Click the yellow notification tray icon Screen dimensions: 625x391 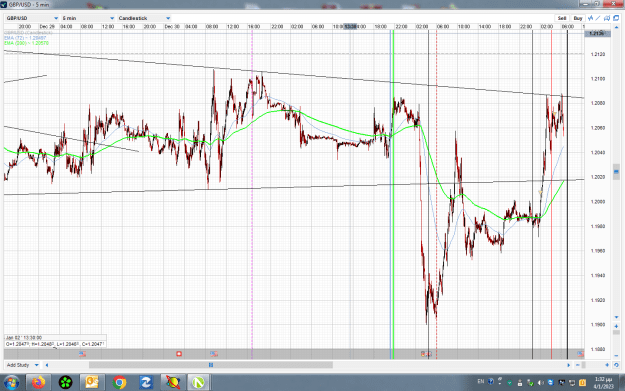point(582,383)
